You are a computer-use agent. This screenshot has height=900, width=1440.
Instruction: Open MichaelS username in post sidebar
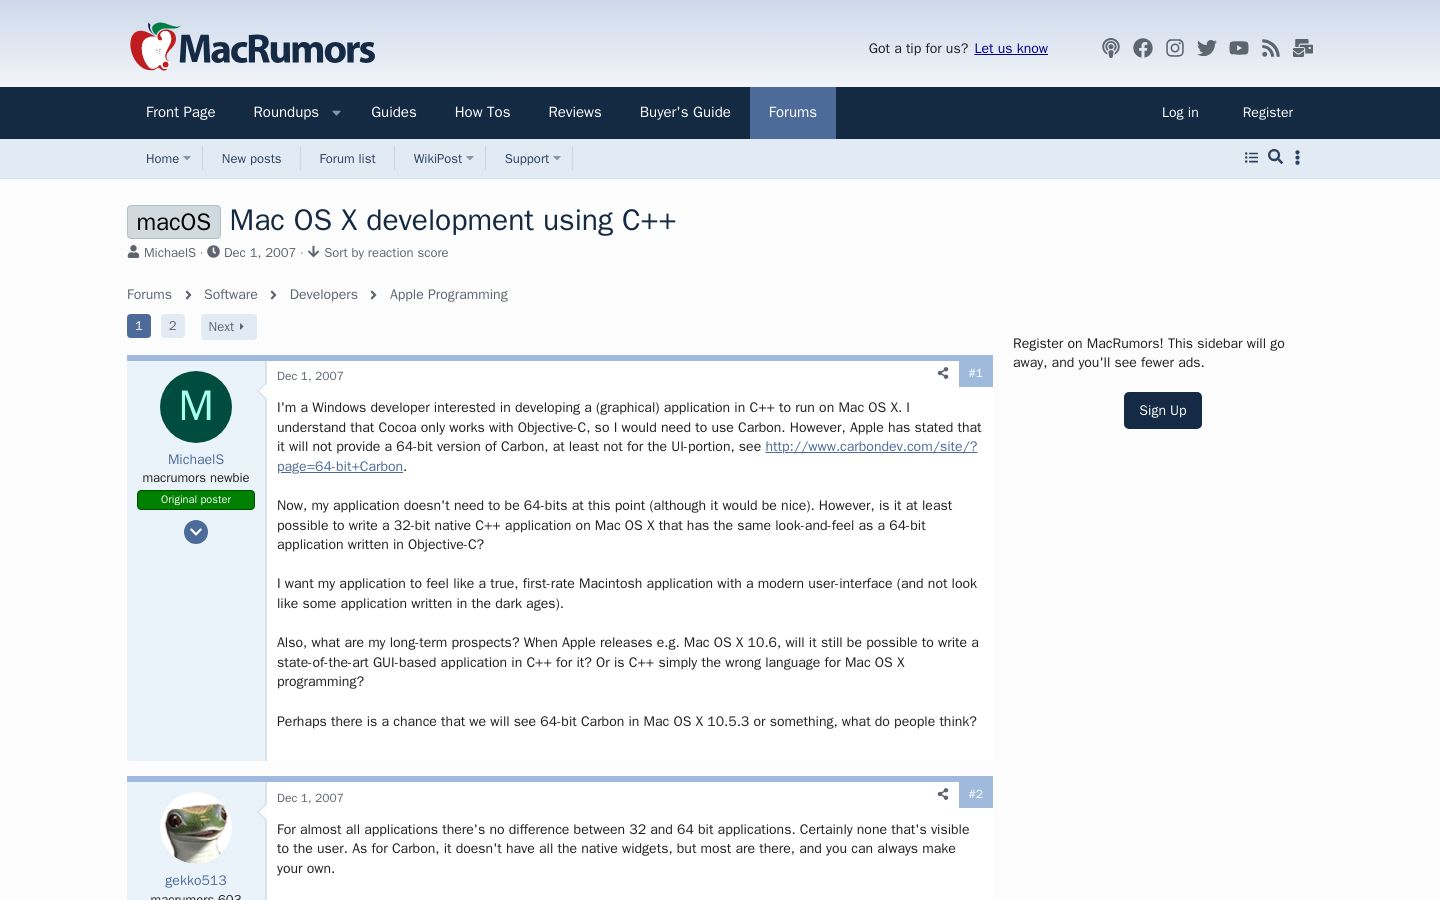pyautogui.click(x=196, y=459)
